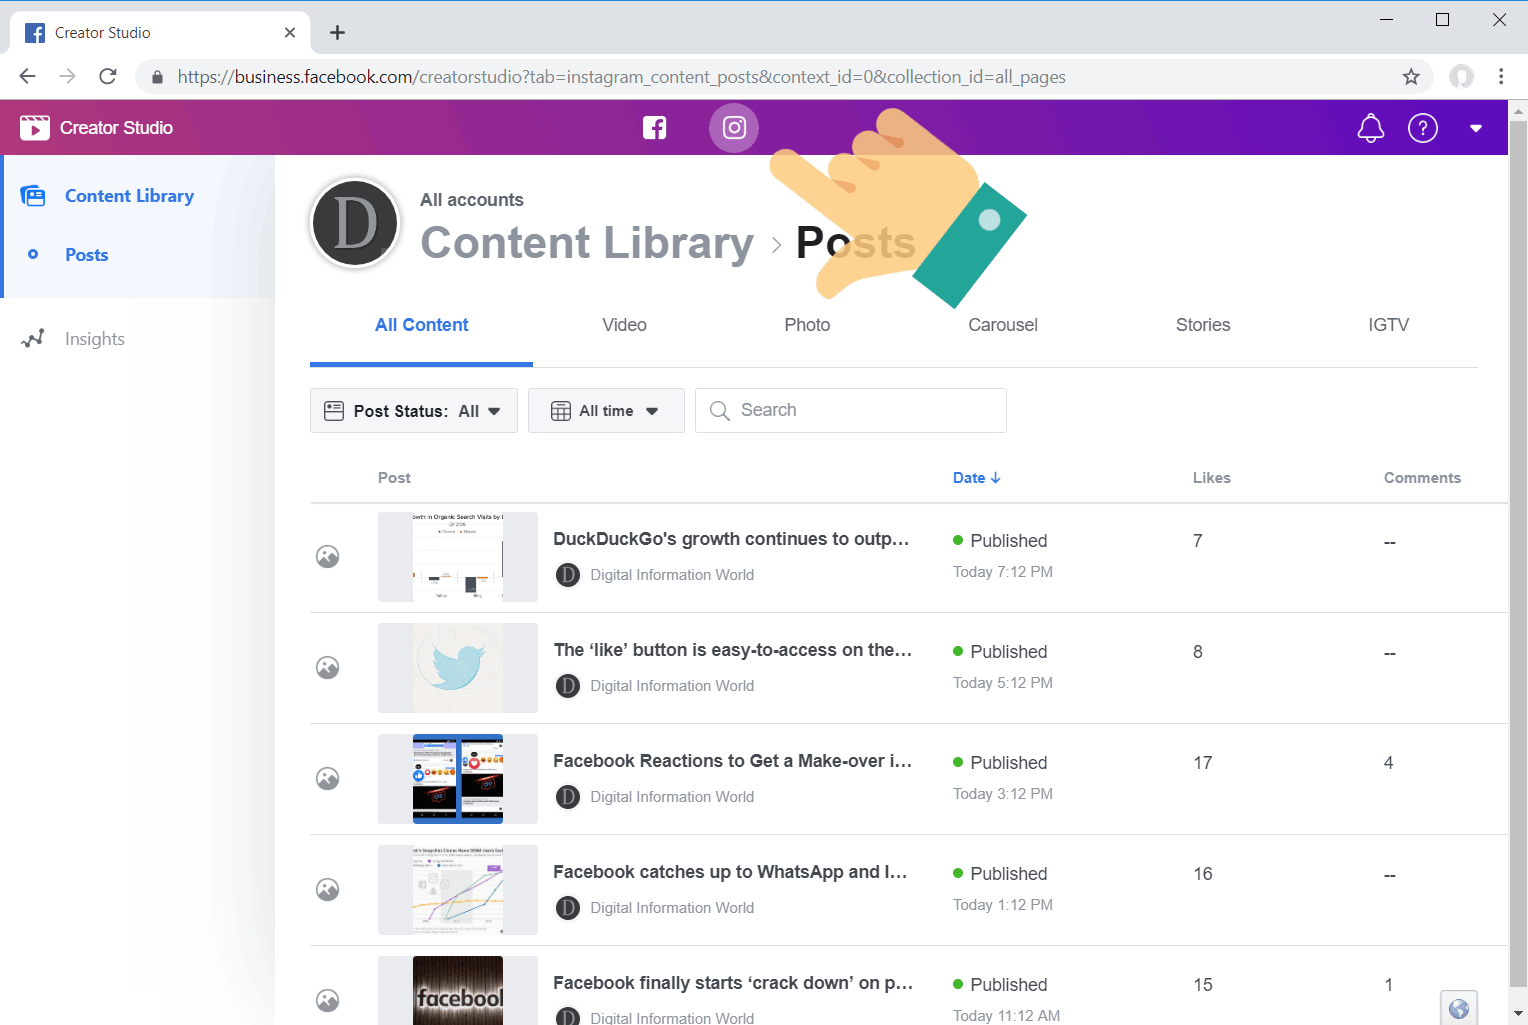Click the 17 likes value for Facebook Reactions
The height and width of the screenshot is (1025, 1528).
[1203, 763]
